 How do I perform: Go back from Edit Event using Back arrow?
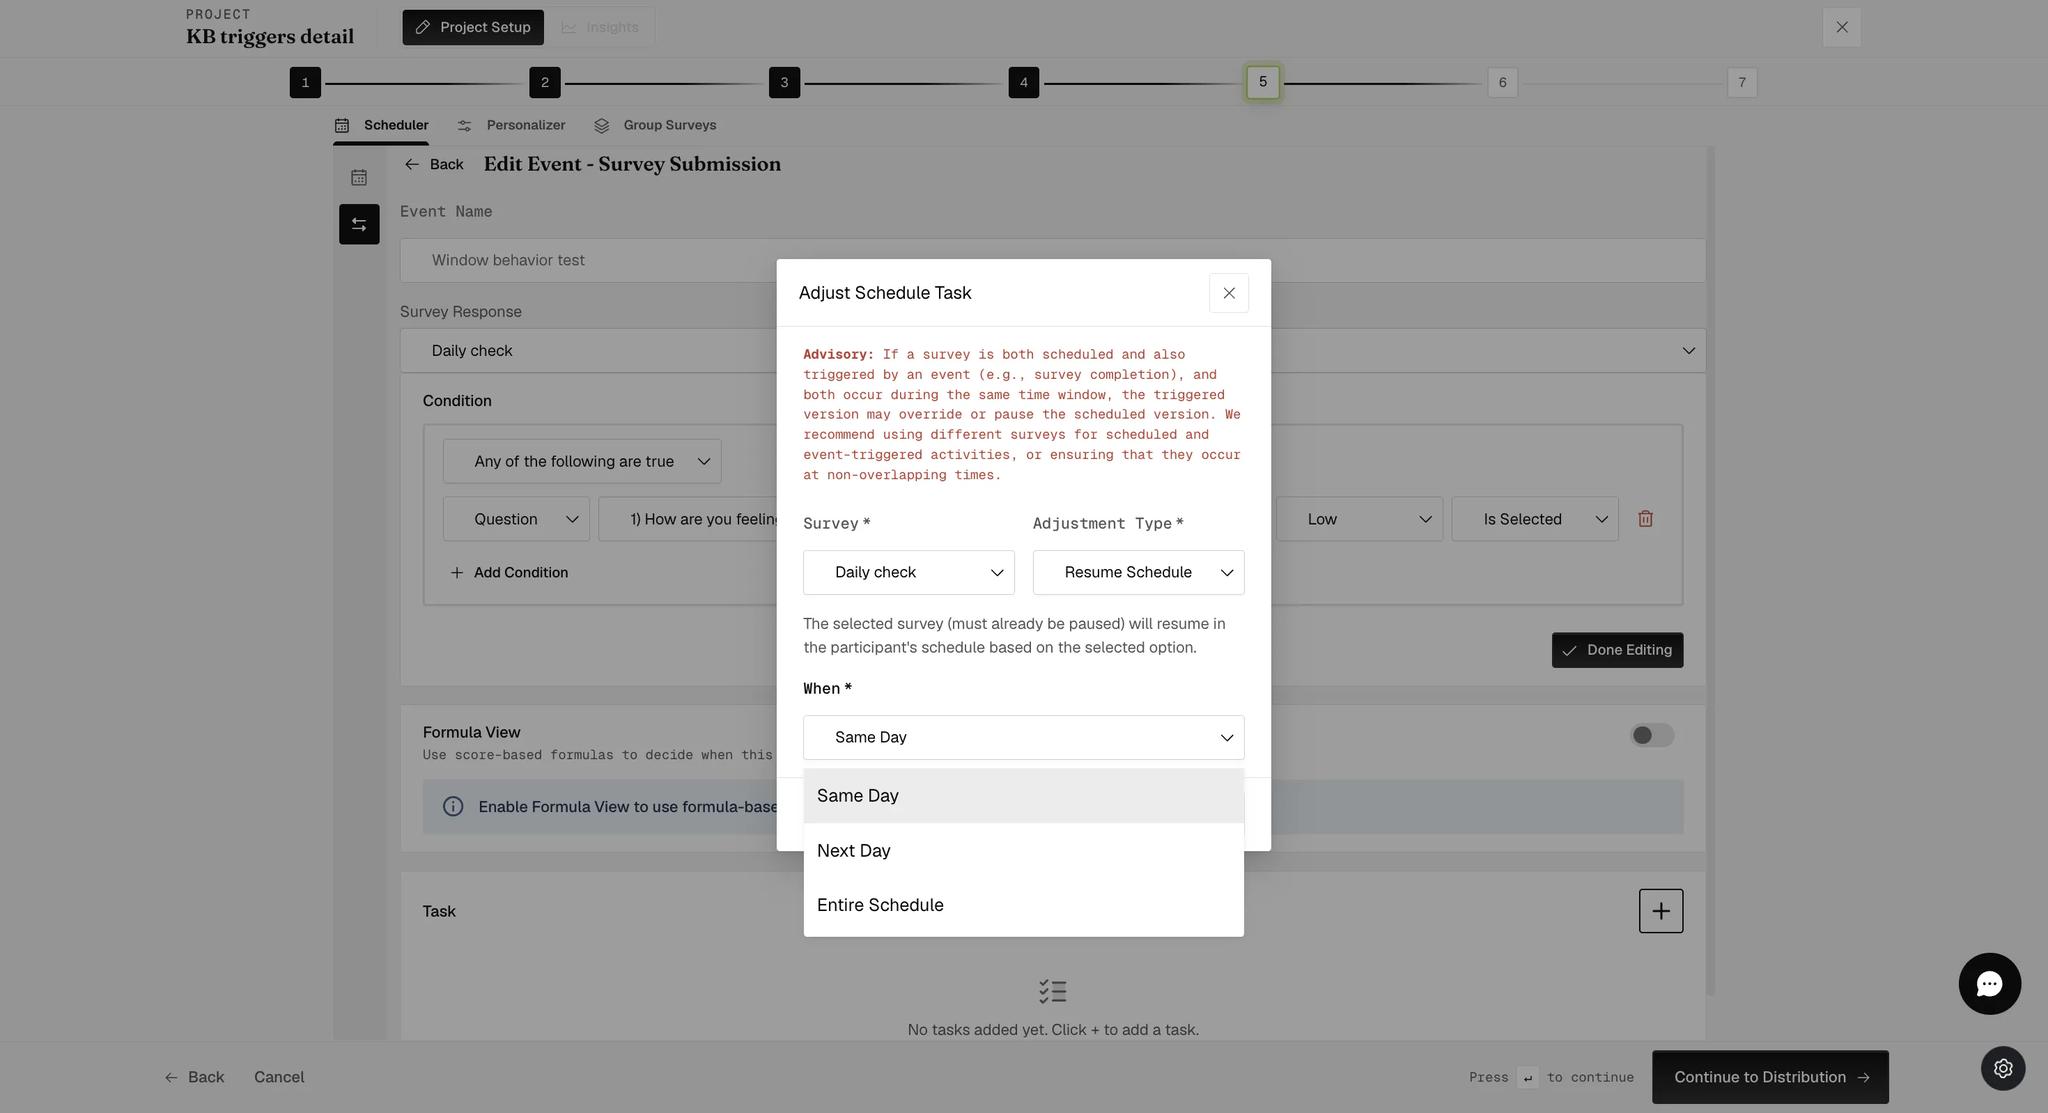pyautogui.click(x=433, y=164)
